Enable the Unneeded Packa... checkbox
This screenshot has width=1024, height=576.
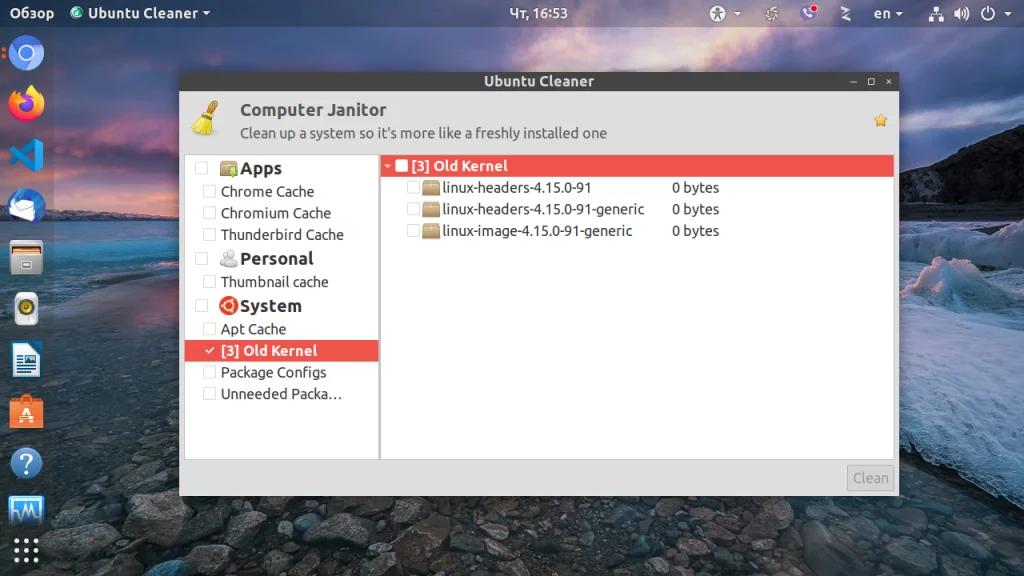click(x=209, y=394)
